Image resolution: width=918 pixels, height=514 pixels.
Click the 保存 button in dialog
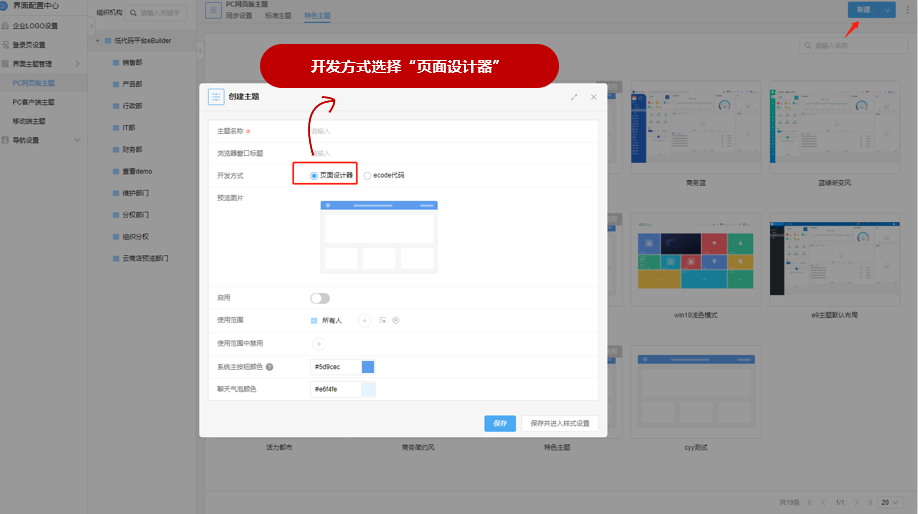pos(500,423)
